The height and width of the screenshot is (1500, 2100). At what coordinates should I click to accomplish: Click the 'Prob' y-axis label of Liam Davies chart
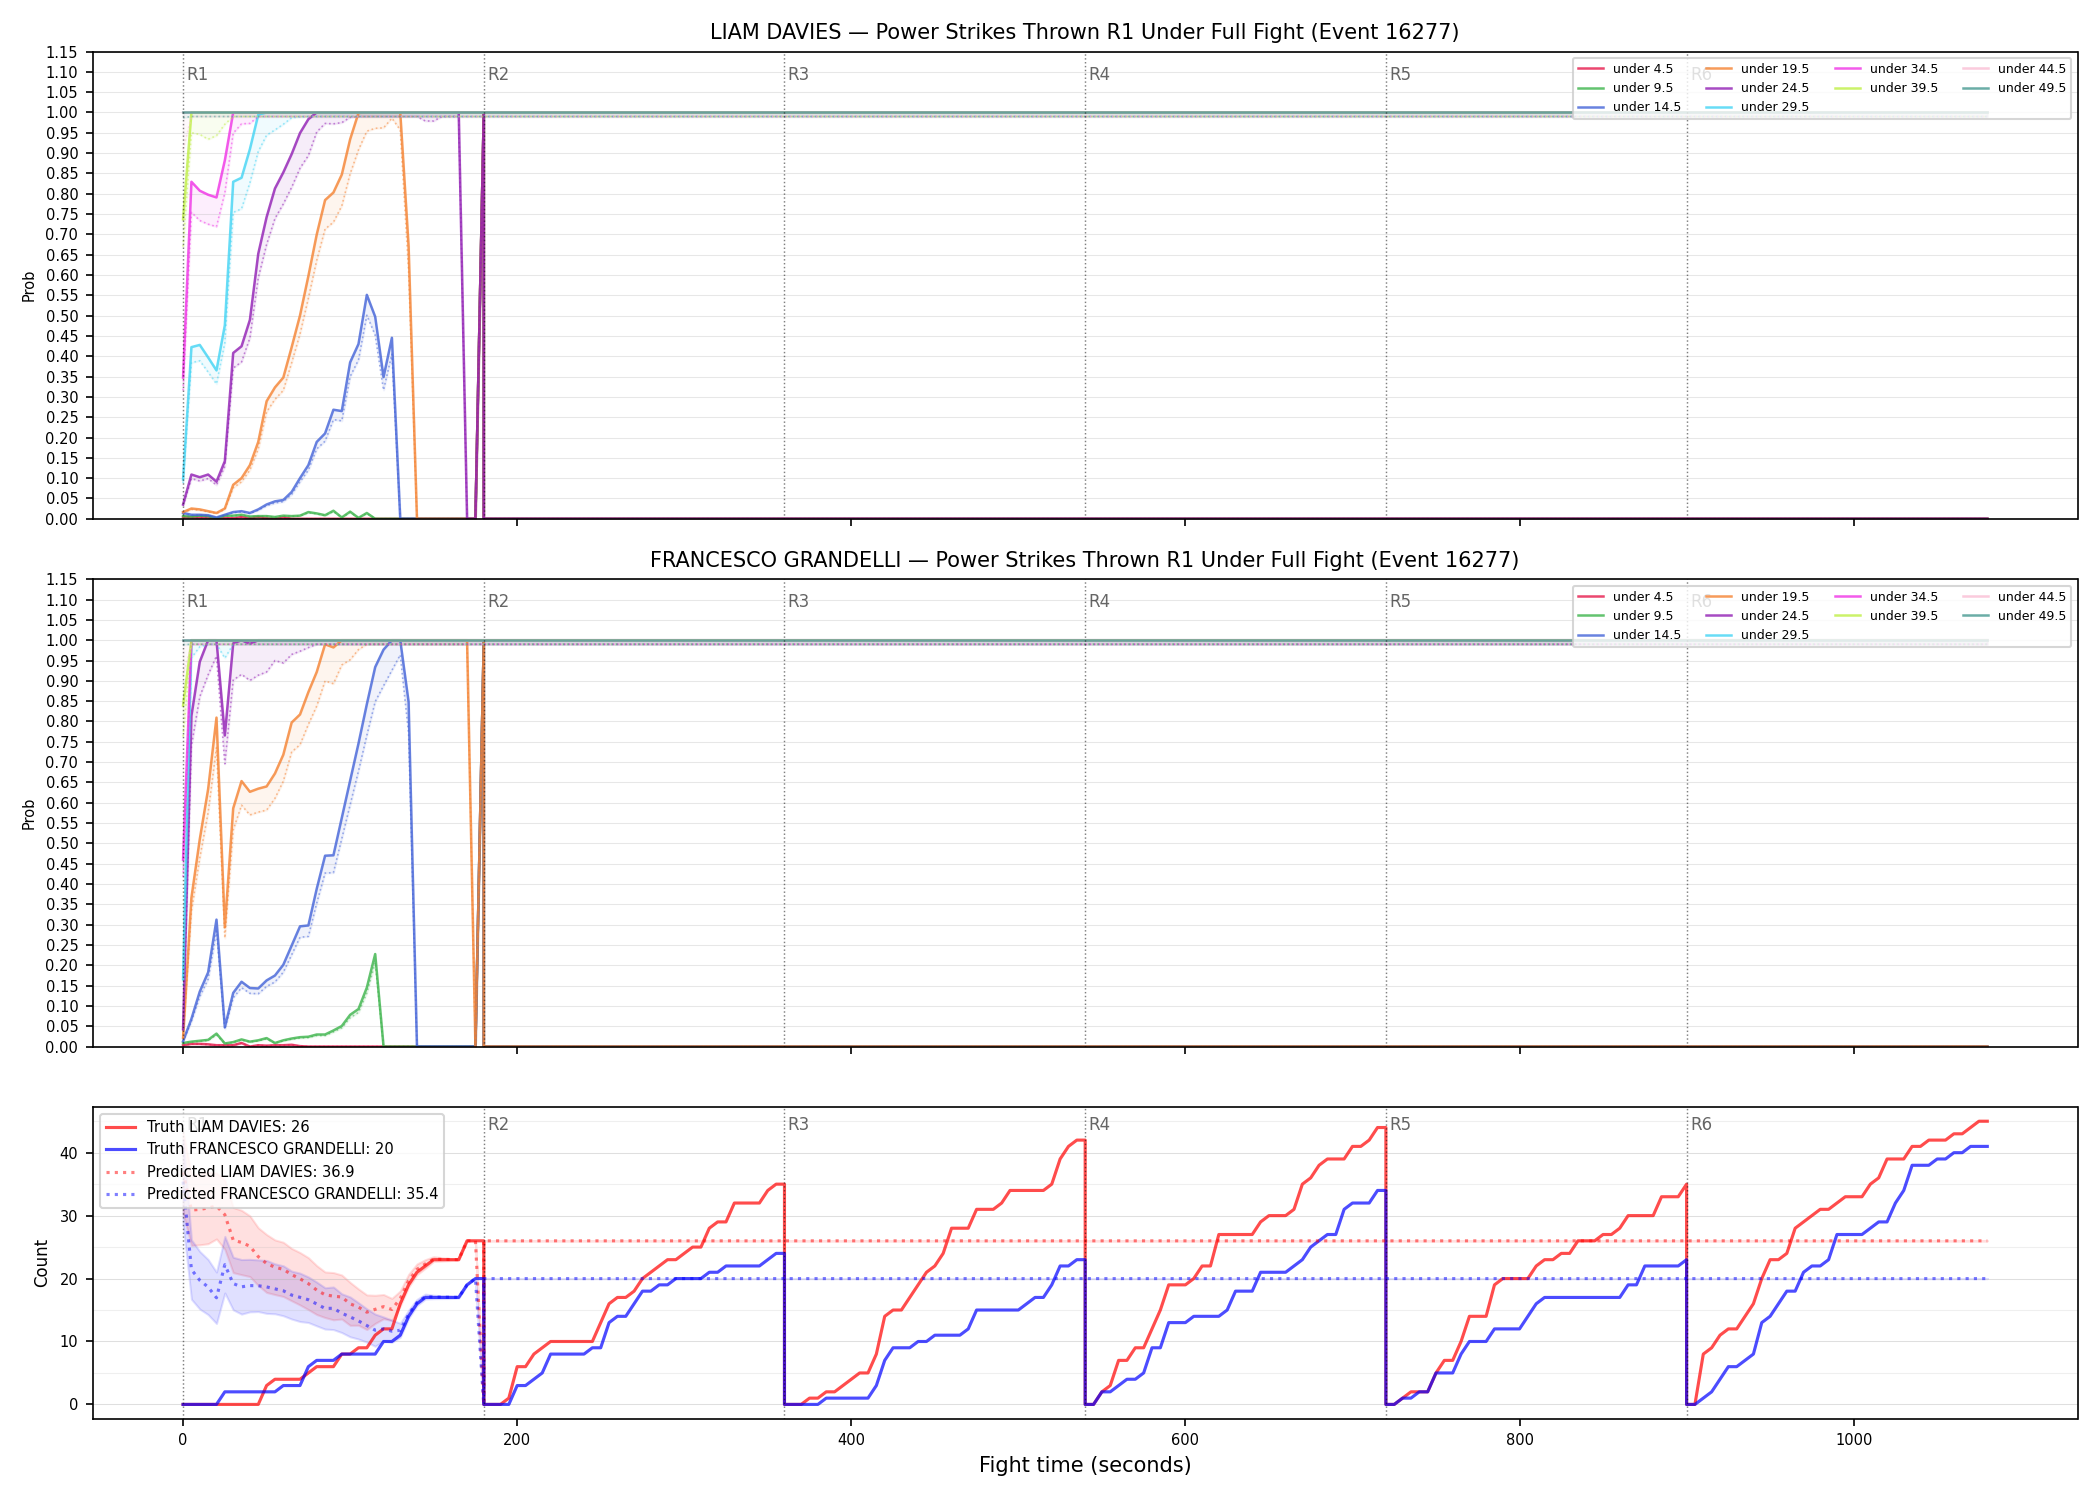[29, 286]
